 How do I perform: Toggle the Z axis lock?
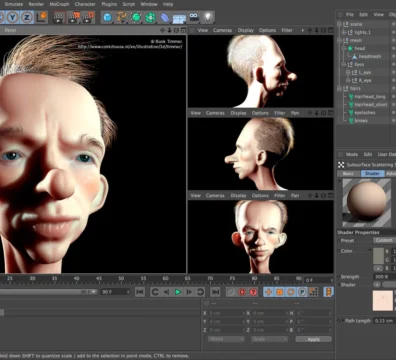coord(27,17)
